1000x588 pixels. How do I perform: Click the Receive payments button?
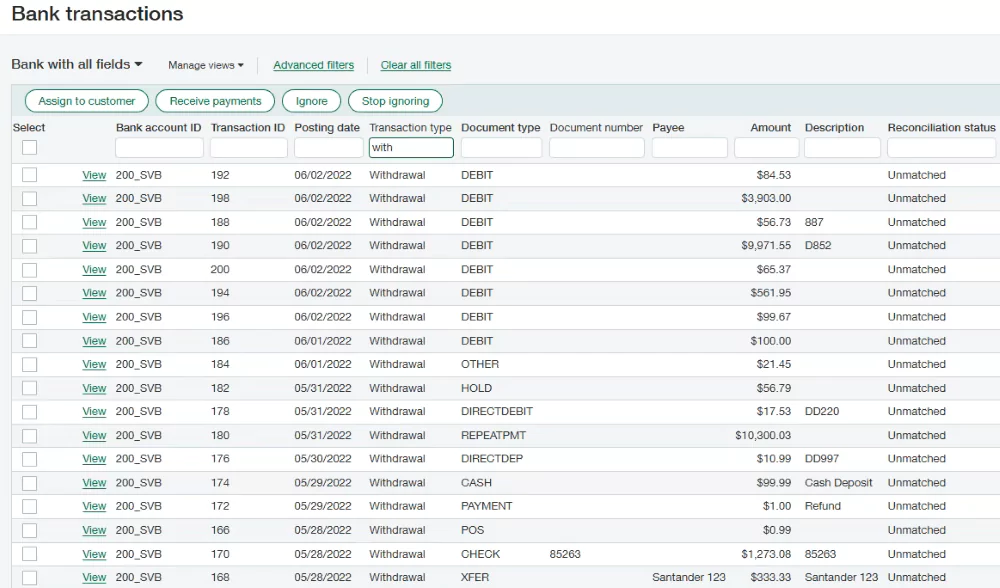point(215,101)
